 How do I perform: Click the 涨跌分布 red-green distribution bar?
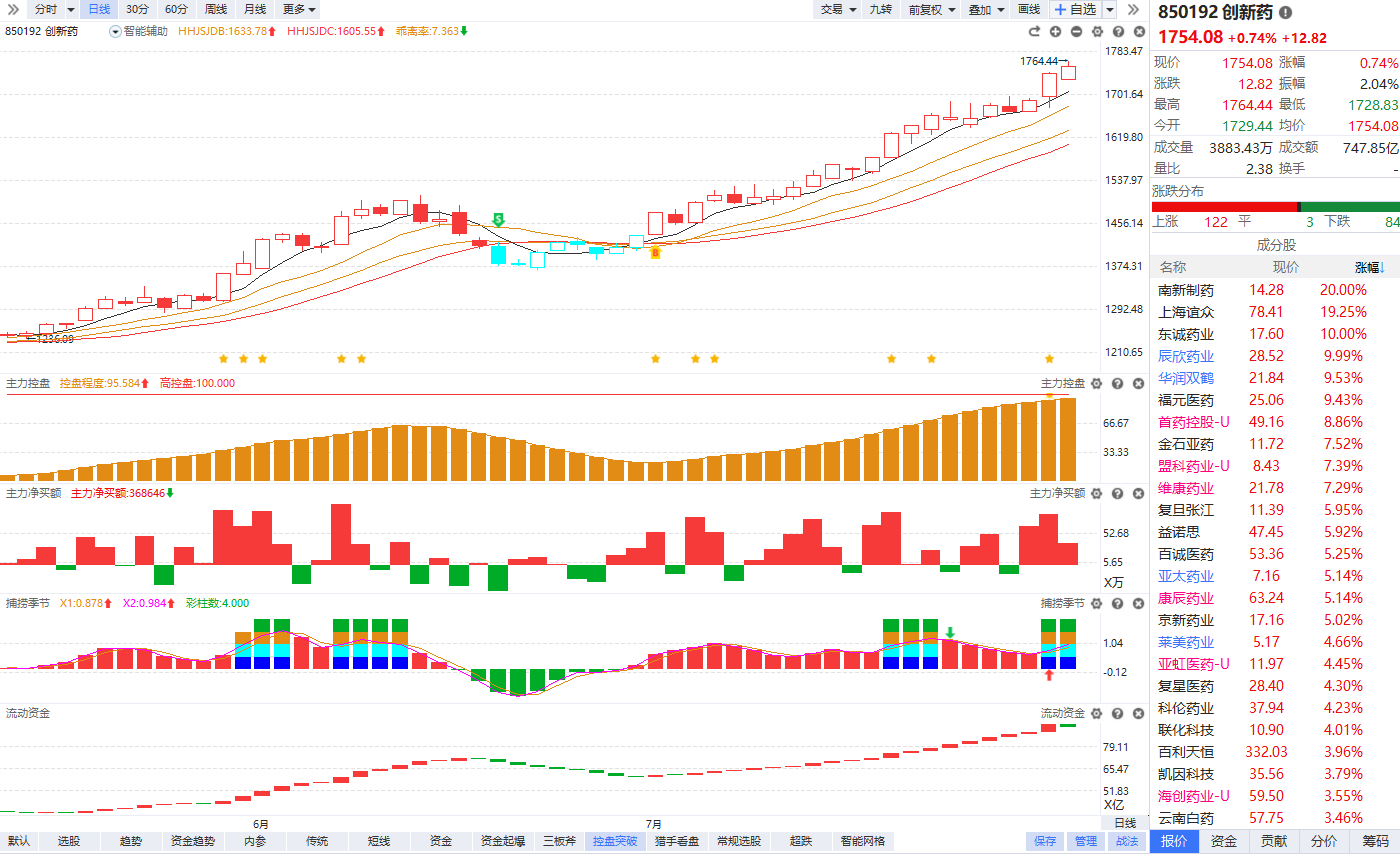[x=1276, y=206]
